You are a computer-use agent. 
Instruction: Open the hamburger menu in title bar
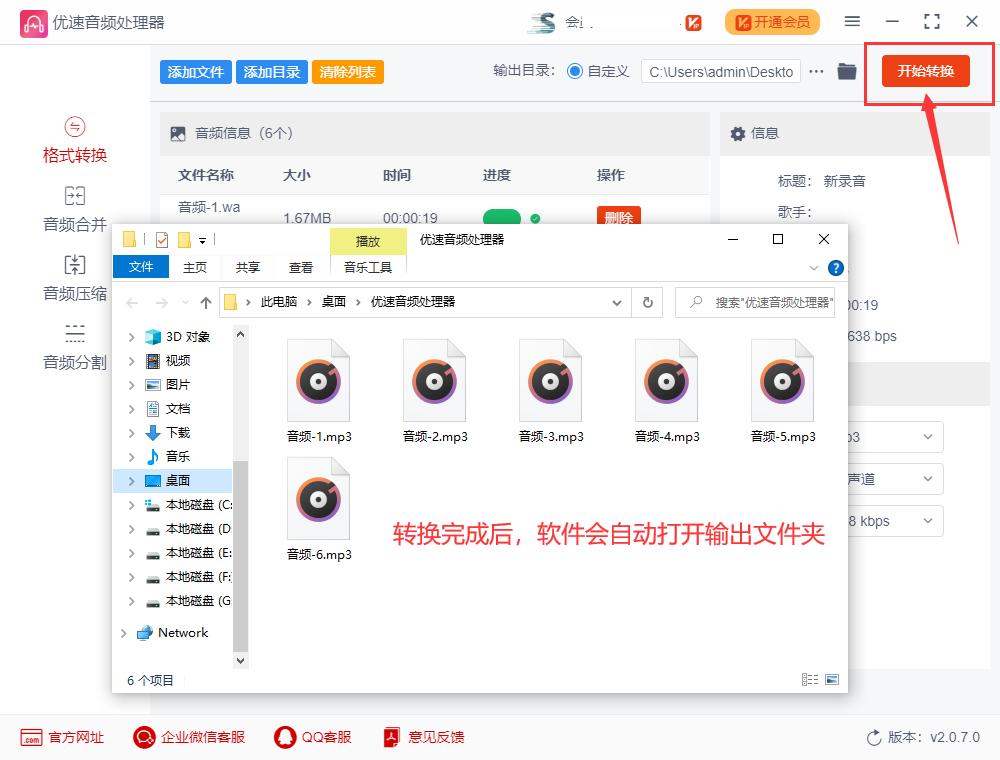coord(852,21)
